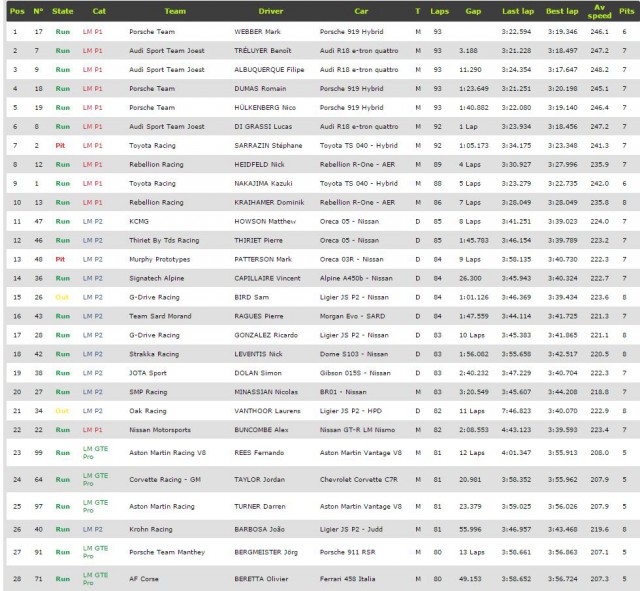Click car Oreca 03R - Nissan
The image size is (640, 591).
coord(351,259)
